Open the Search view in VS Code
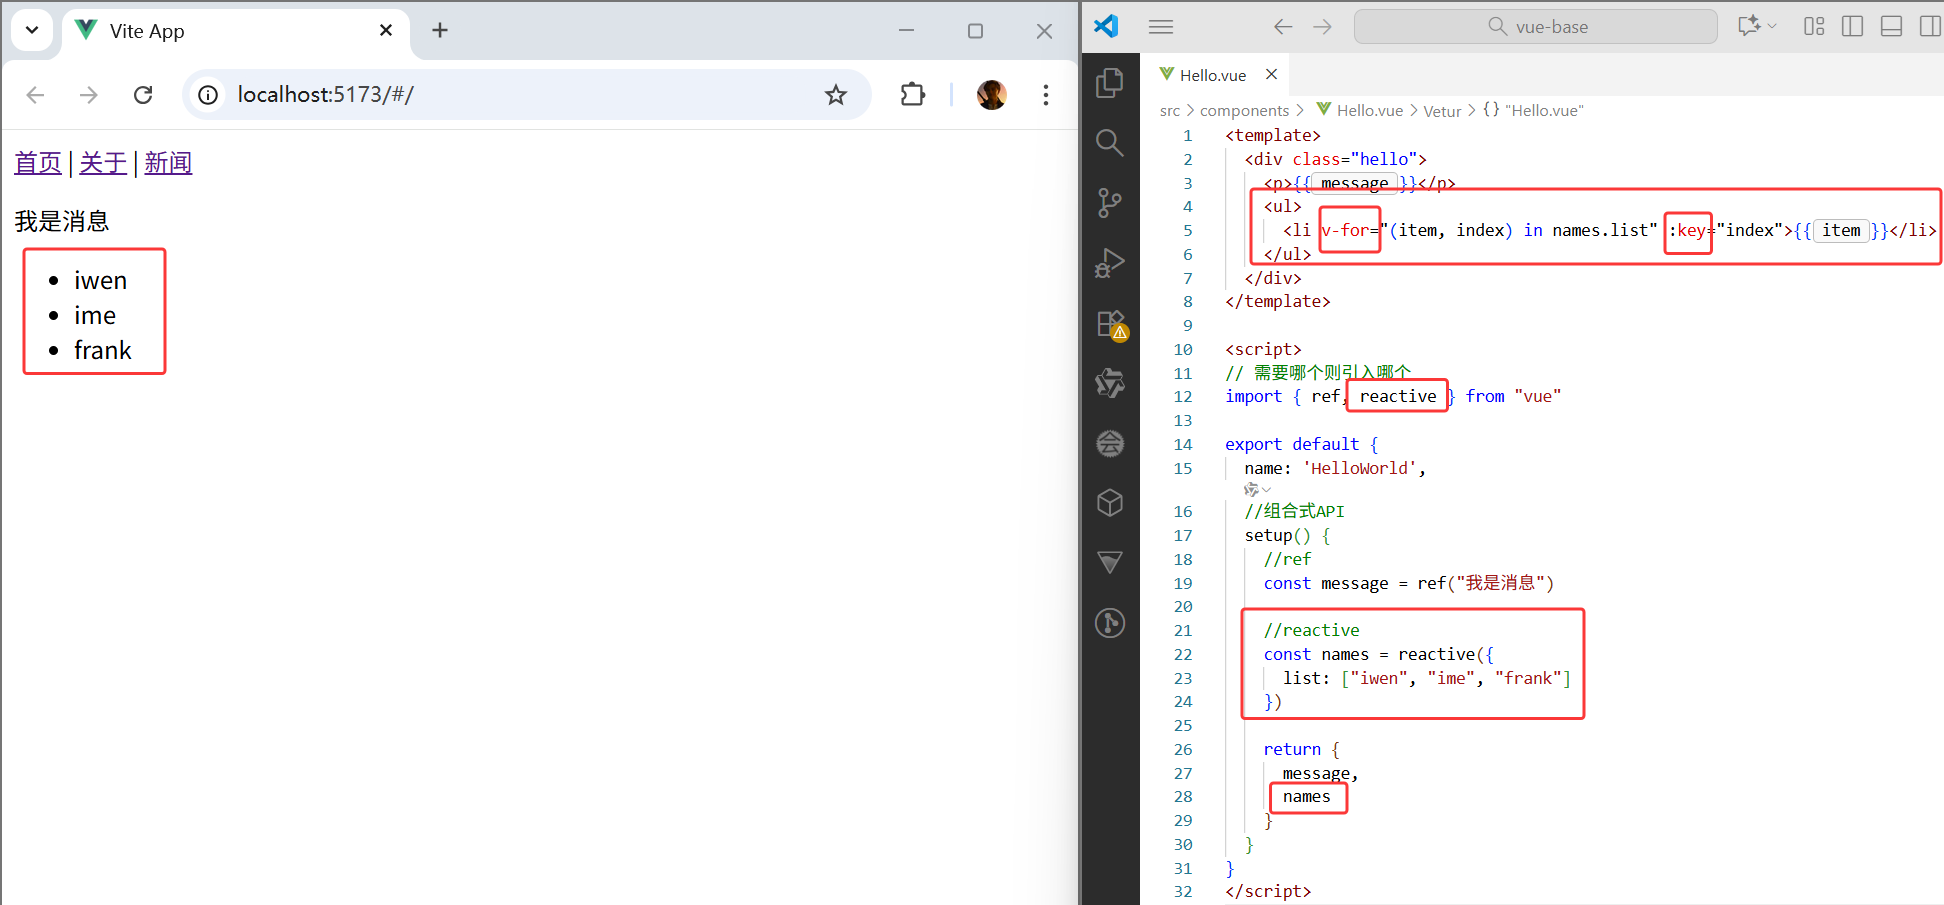This screenshot has width=1944, height=905. pos(1110,143)
